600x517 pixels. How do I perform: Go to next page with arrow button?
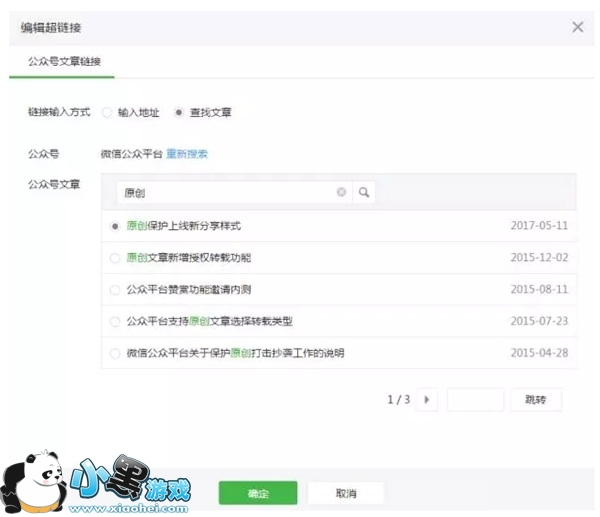click(427, 400)
